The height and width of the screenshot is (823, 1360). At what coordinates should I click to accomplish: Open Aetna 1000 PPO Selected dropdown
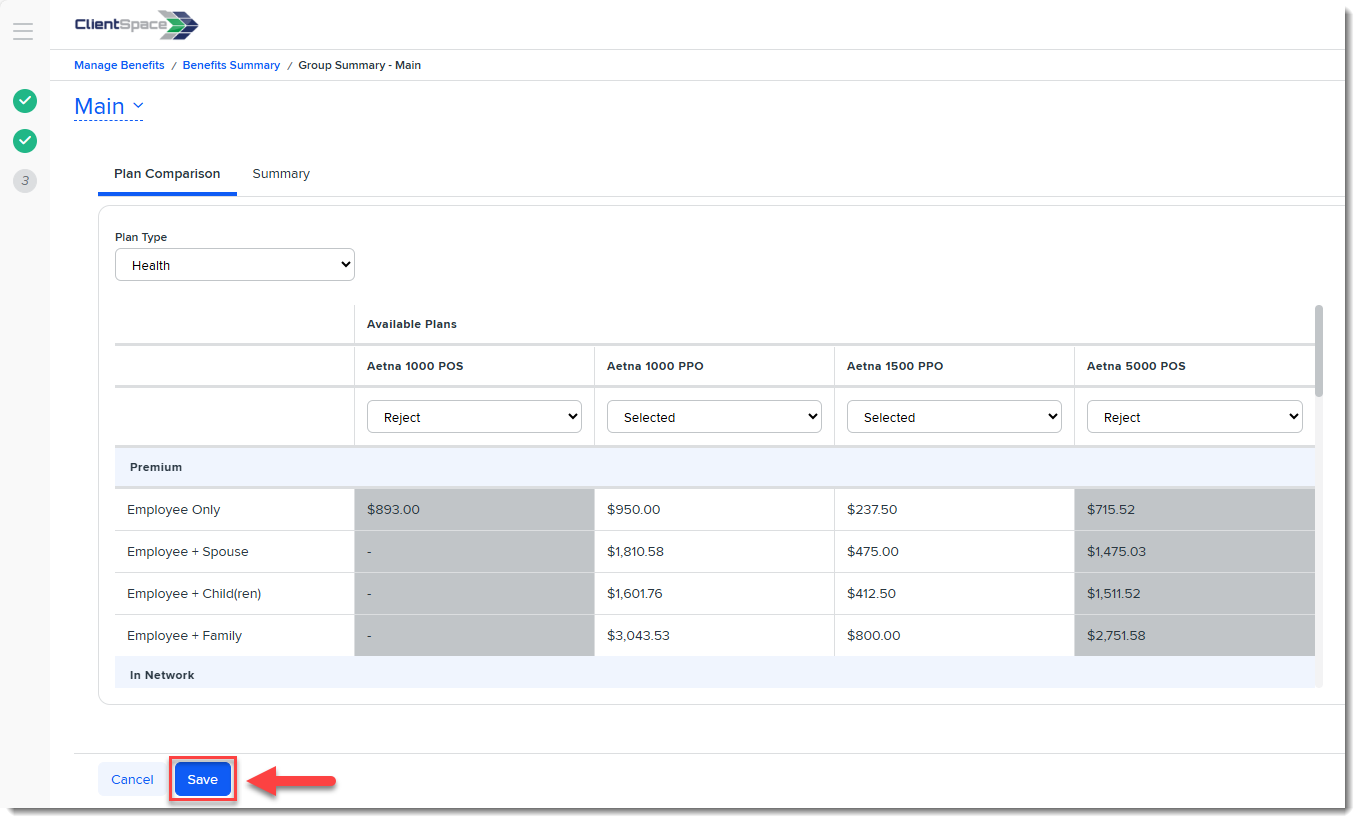[x=715, y=417]
